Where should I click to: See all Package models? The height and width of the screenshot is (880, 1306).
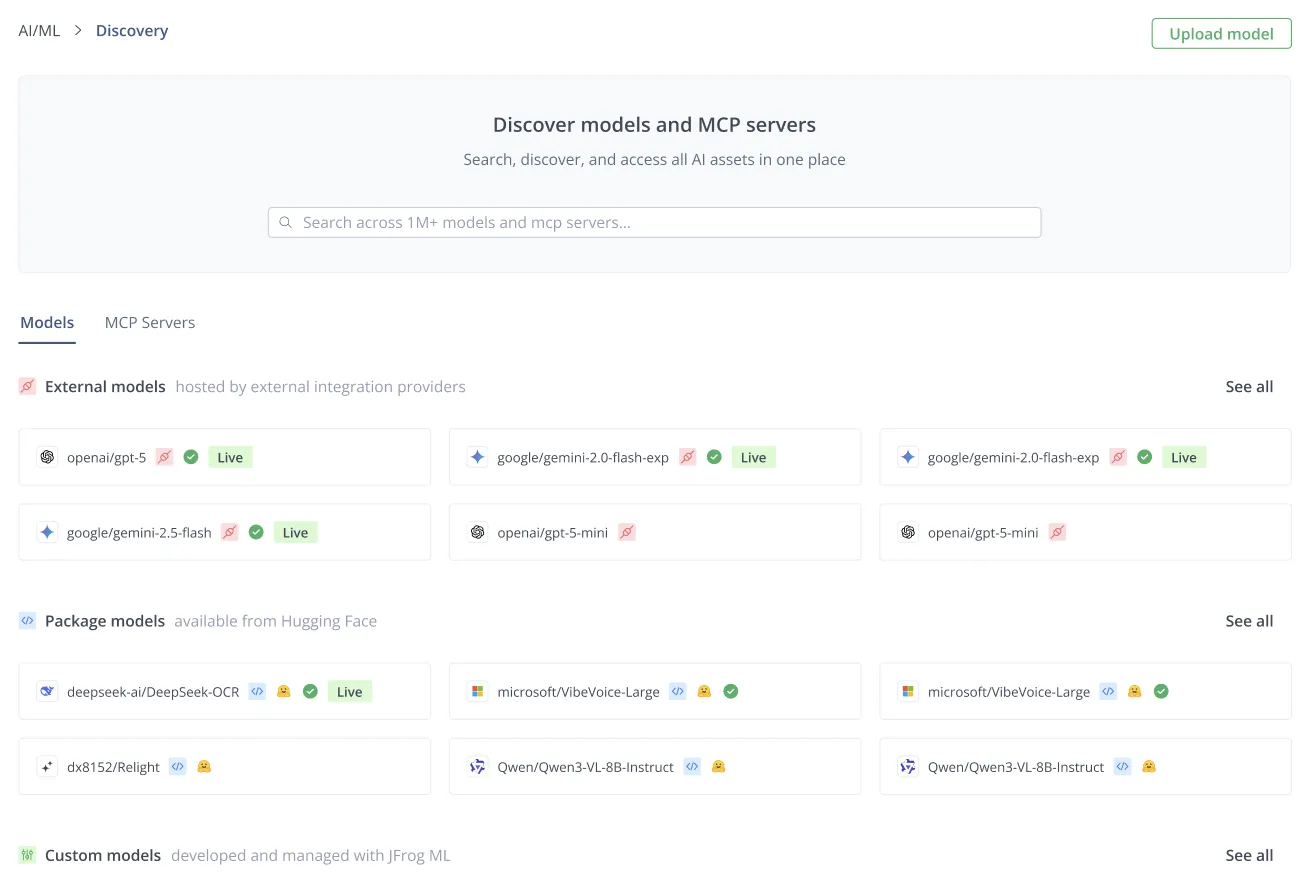pyautogui.click(x=1249, y=620)
